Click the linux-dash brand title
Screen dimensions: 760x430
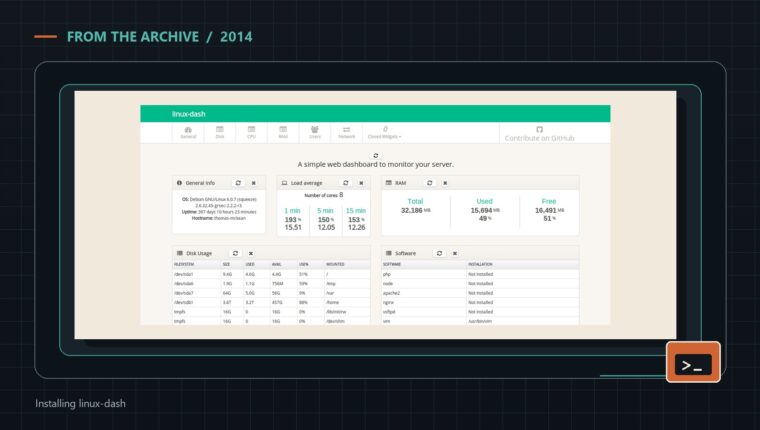pyautogui.click(x=189, y=114)
